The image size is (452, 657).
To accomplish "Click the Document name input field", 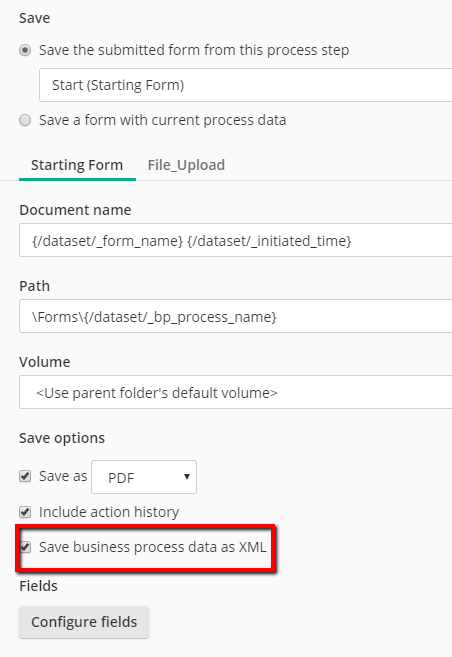I will tap(235, 241).
